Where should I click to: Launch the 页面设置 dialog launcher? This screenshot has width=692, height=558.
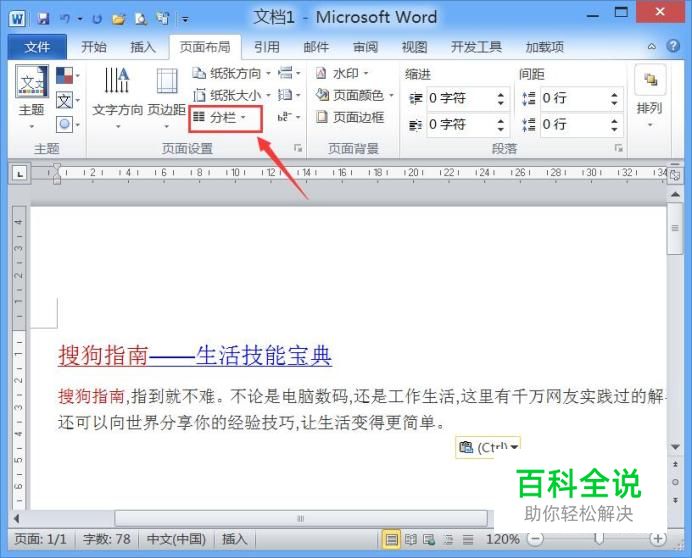298,148
